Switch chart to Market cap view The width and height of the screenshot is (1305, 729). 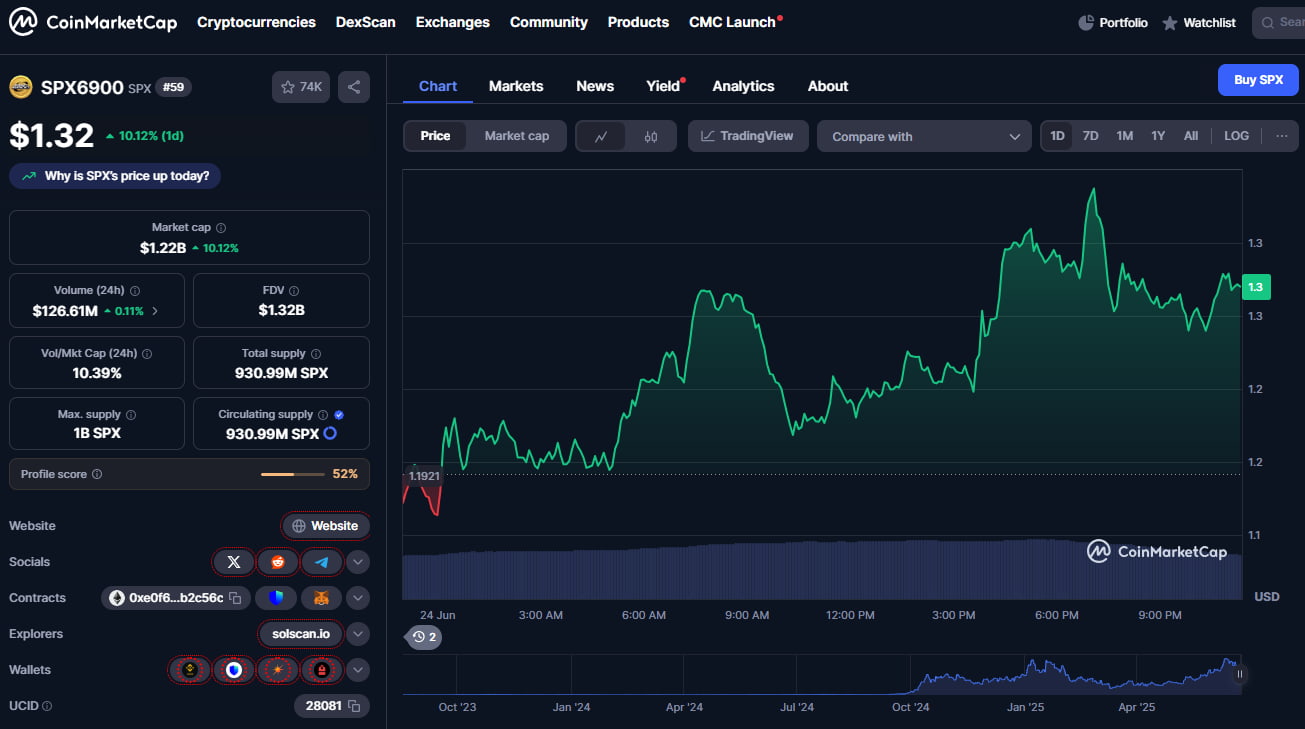[517, 136]
